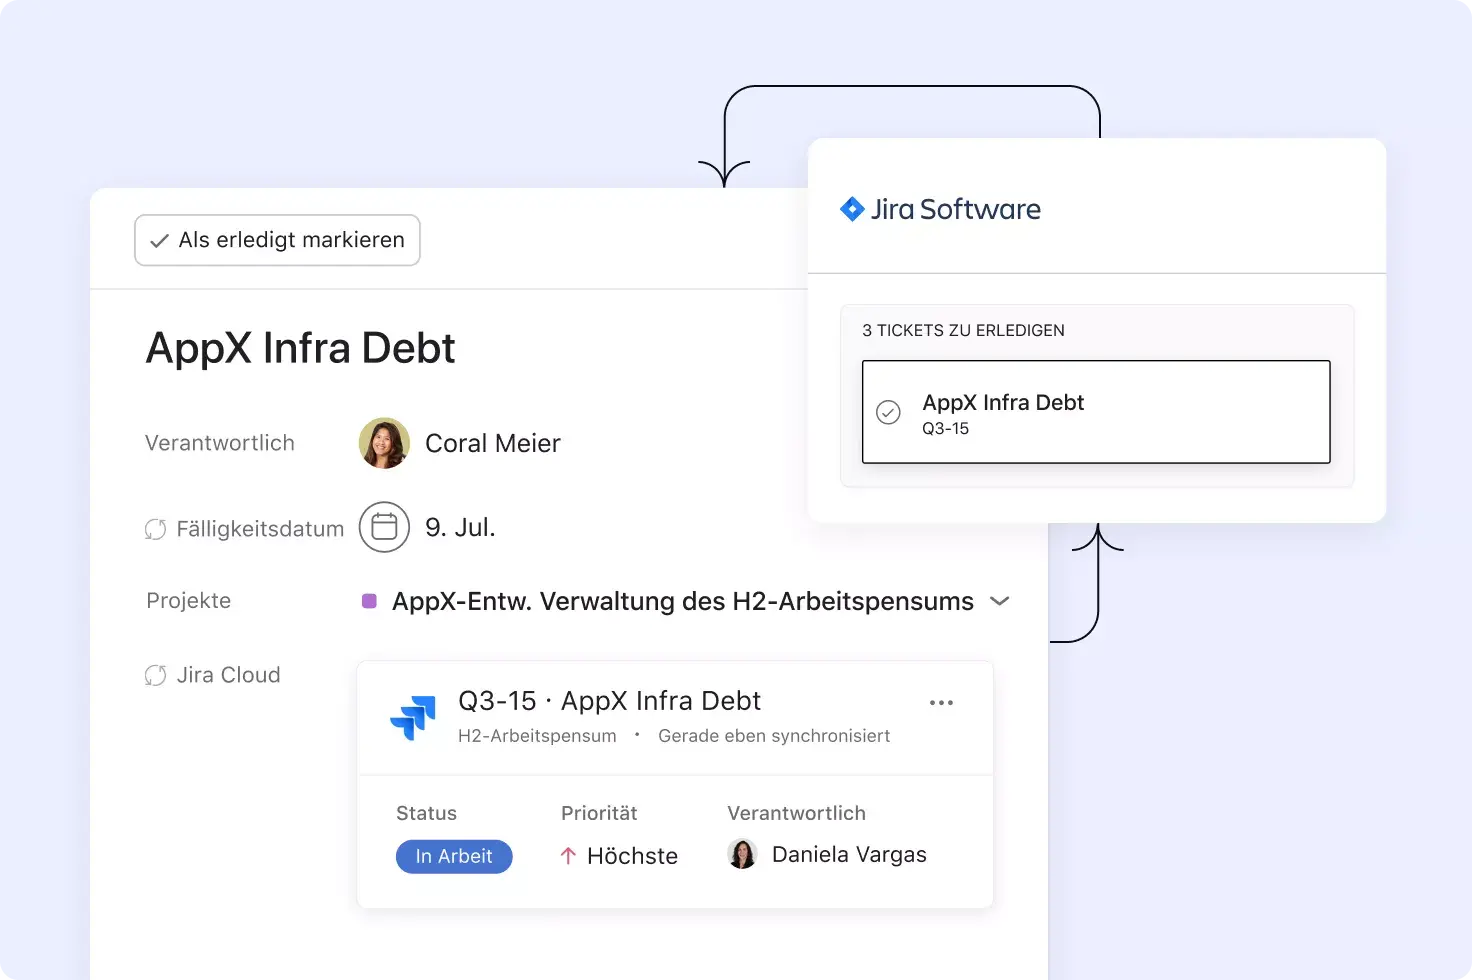Click the Jira logo on the Q3-15 card
1472x980 pixels.
pos(413,717)
